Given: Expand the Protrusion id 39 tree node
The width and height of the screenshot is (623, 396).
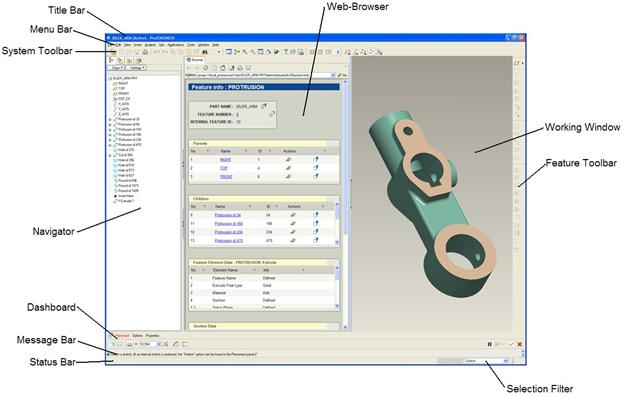Looking at the screenshot, I should click(110, 119).
